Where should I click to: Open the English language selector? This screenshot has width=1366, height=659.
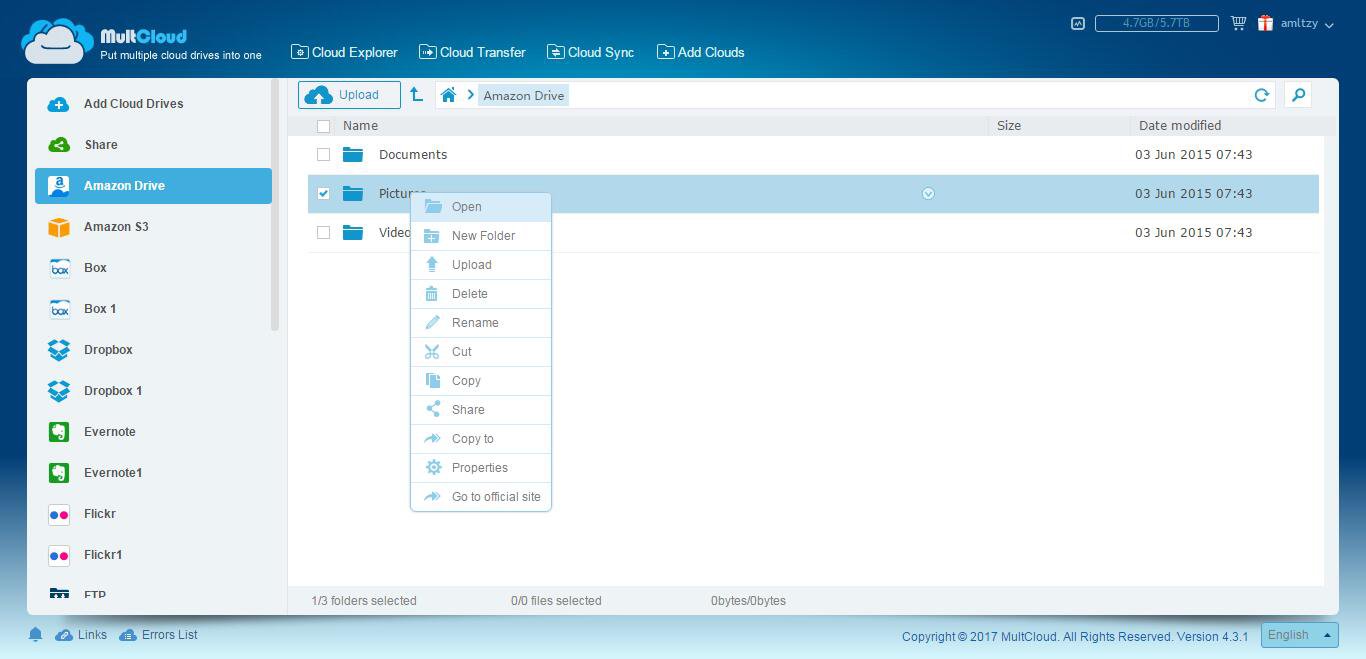tap(1298, 635)
